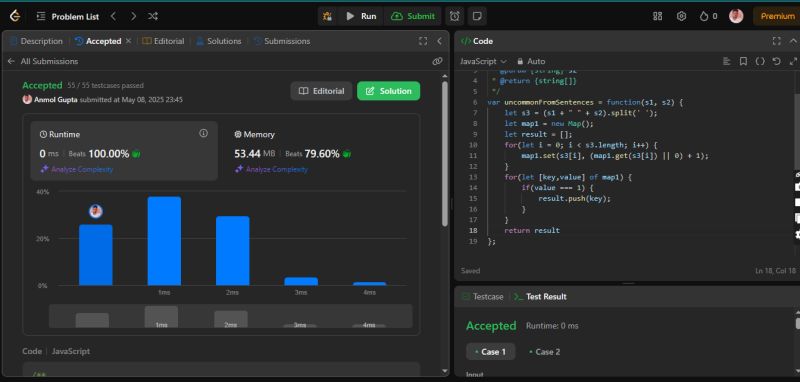The width and height of the screenshot is (800, 382).
Task: Select the 3ms bar in chart minimap
Action: (x=301, y=325)
